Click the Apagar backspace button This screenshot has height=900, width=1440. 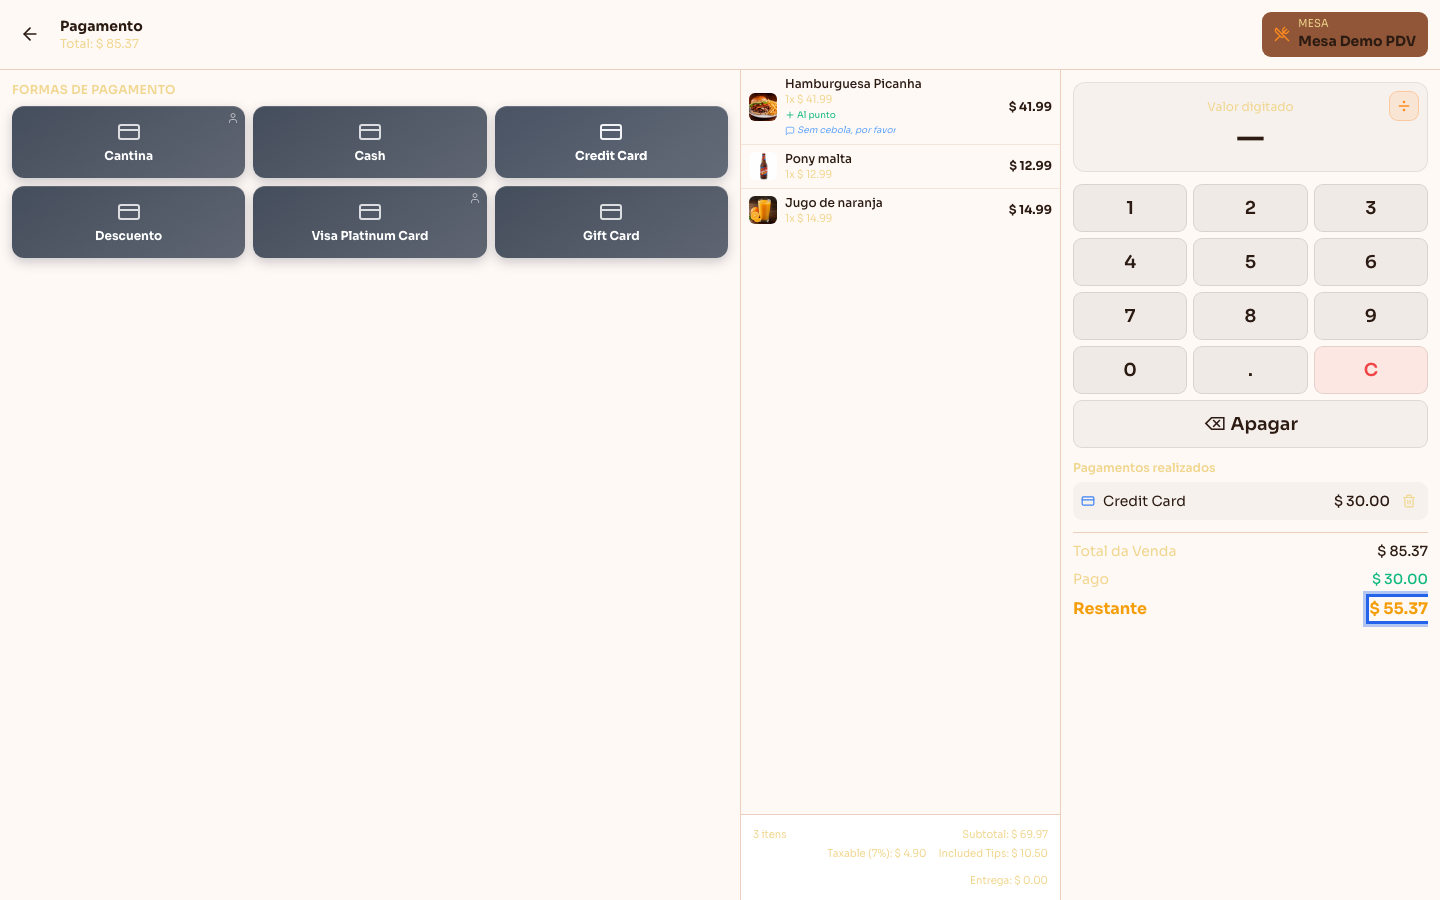tap(1250, 424)
